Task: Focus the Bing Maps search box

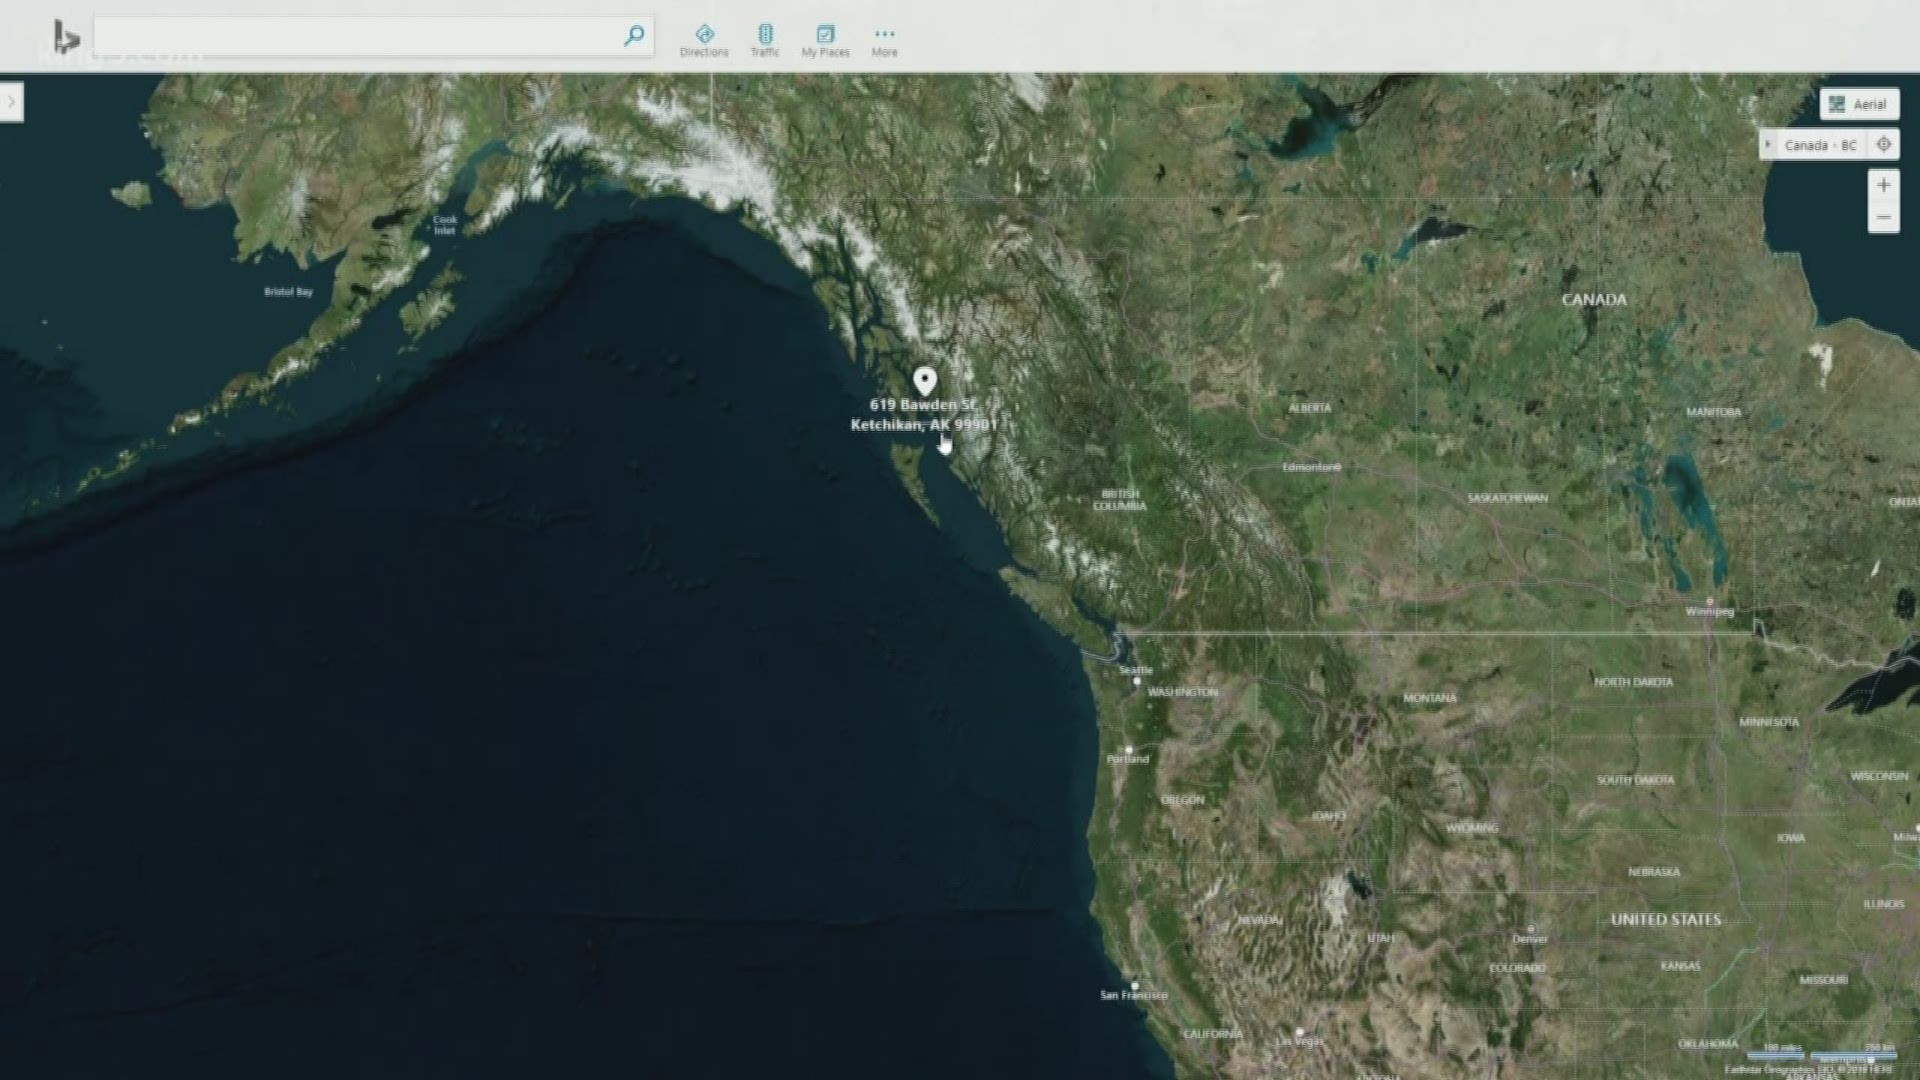Action: click(x=374, y=36)
